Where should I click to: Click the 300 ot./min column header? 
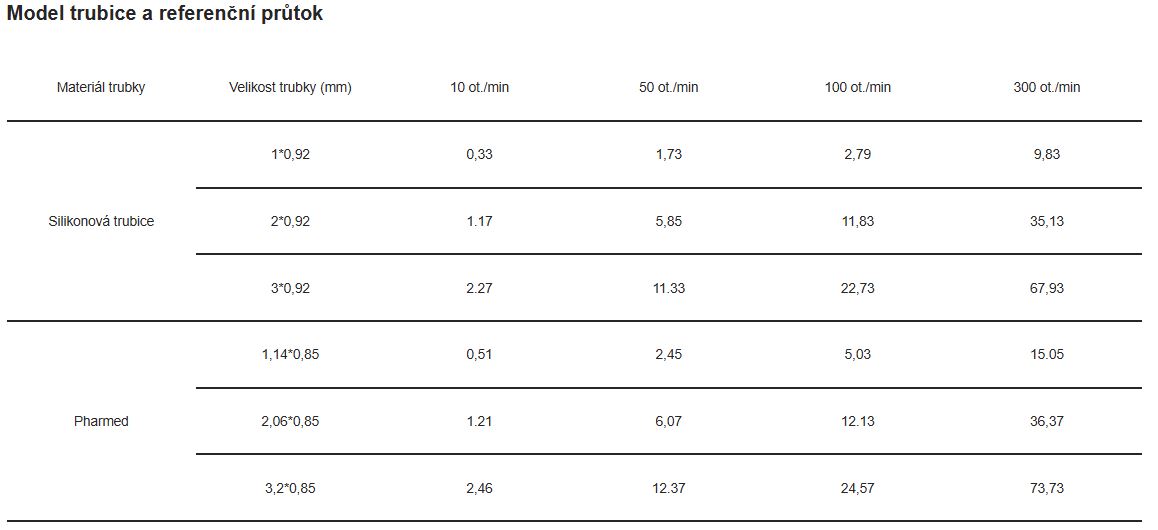[1046, 87]
